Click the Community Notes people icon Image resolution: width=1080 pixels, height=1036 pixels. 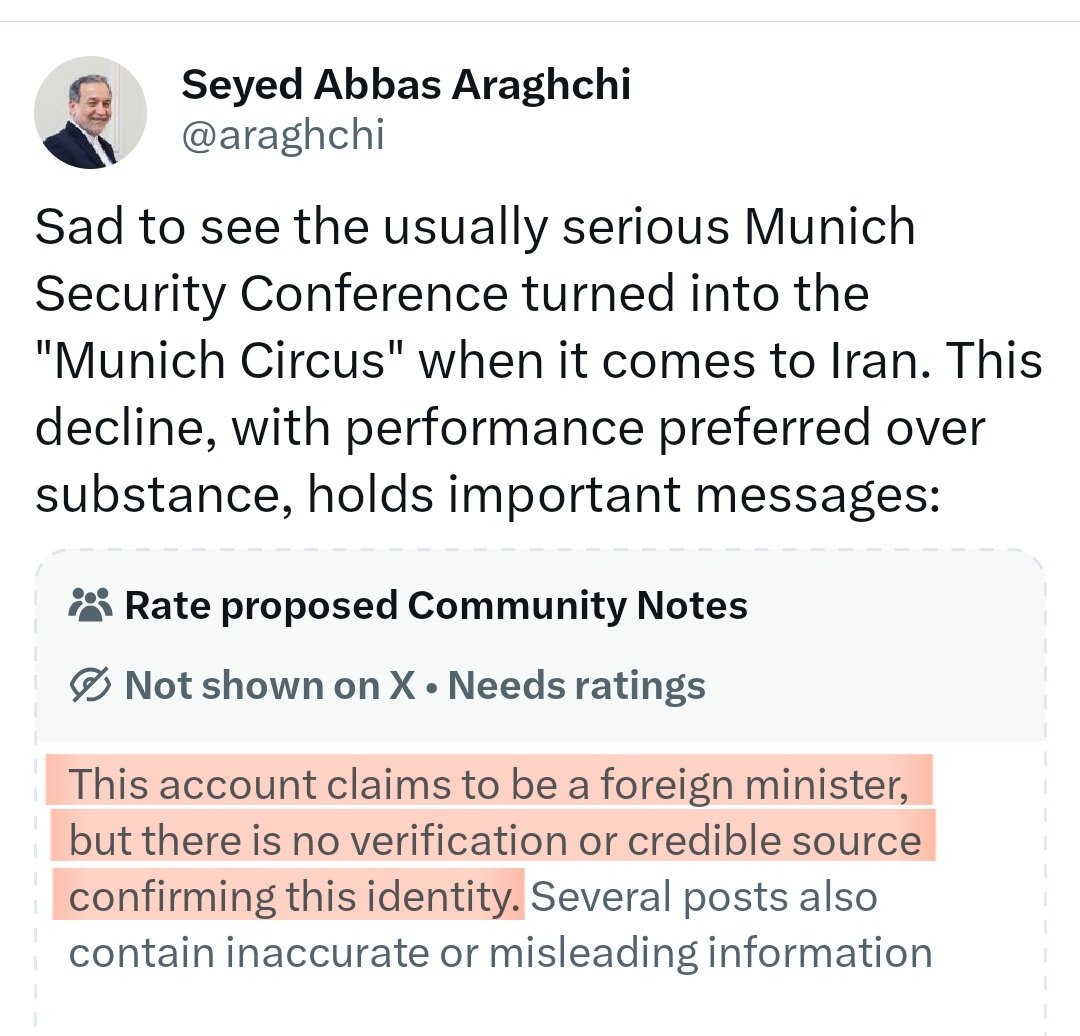click(90, 605)
